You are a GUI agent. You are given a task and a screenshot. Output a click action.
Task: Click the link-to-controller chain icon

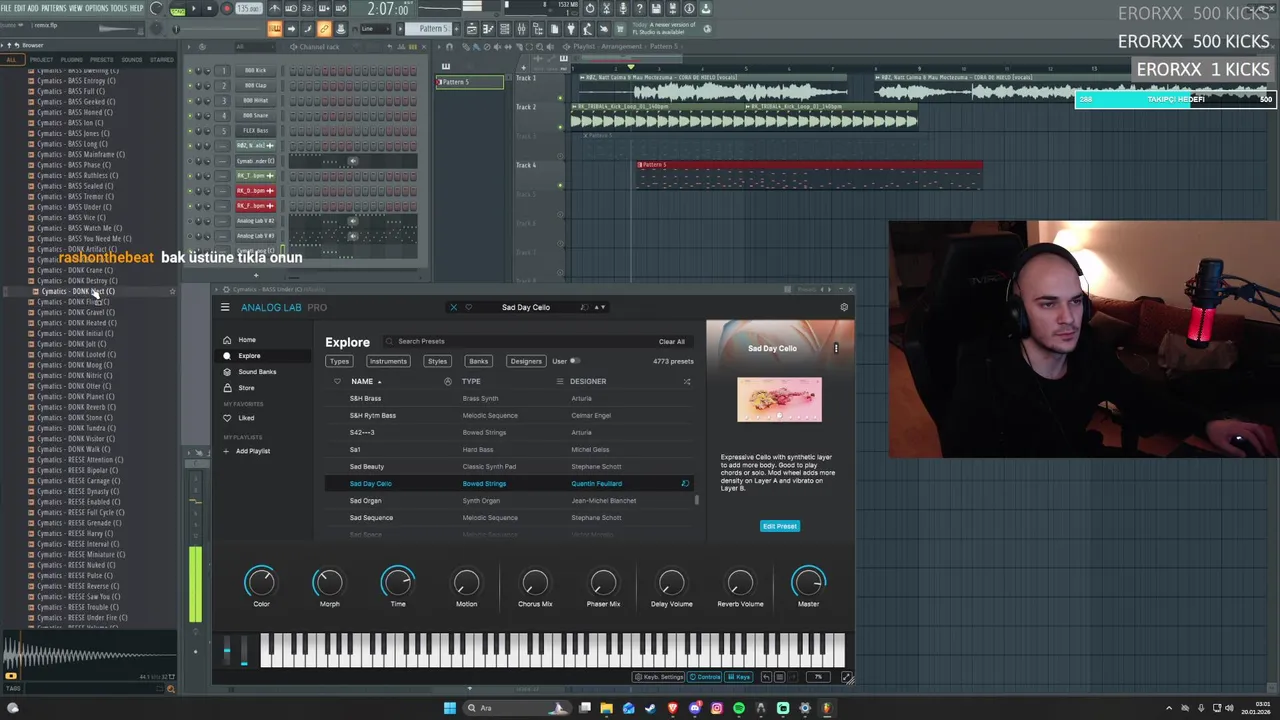click(324, 29)
